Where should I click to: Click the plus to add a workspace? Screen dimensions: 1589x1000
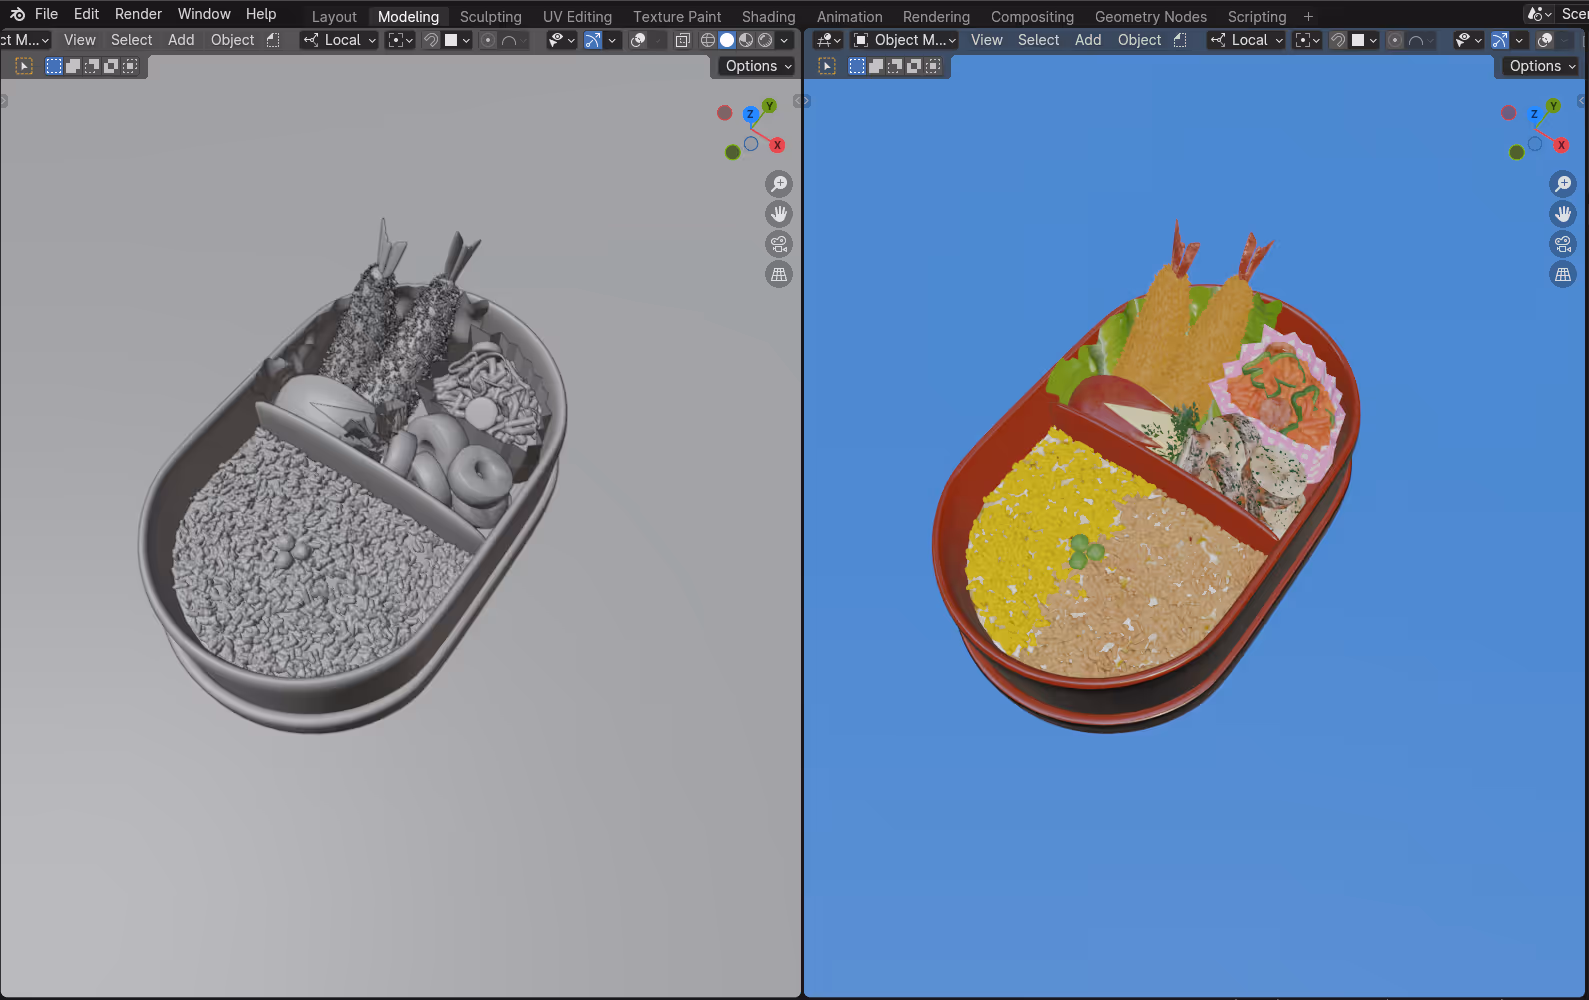[1308, 16]
